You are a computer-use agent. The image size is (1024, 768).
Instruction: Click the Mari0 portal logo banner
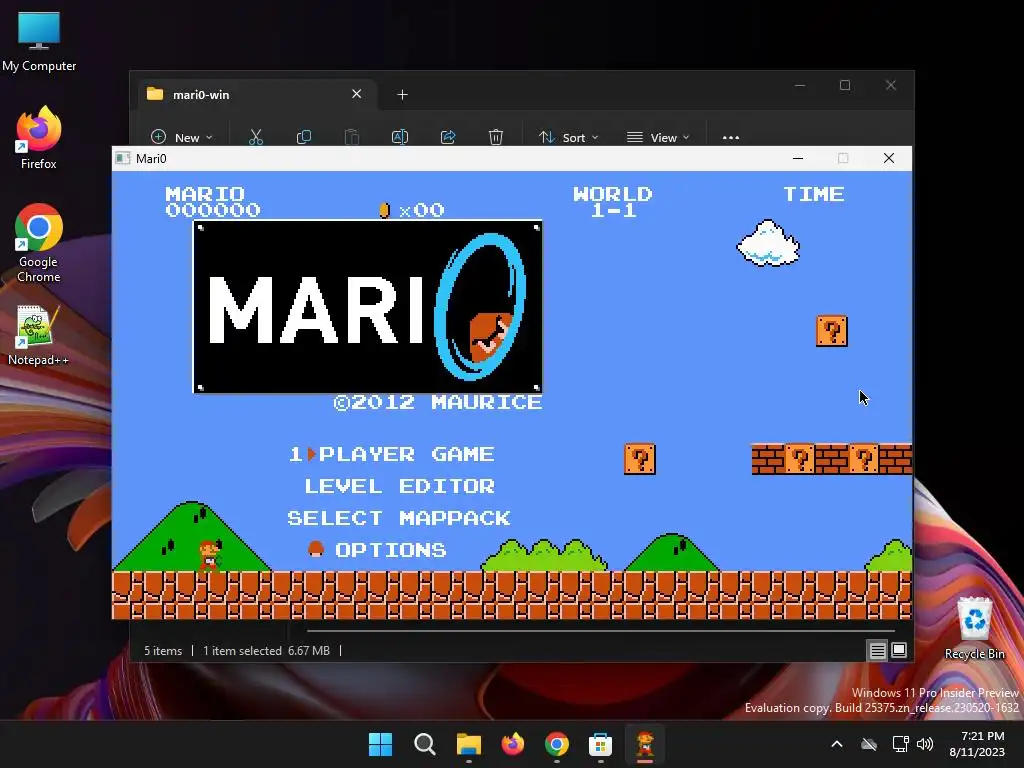coord(368,307)
